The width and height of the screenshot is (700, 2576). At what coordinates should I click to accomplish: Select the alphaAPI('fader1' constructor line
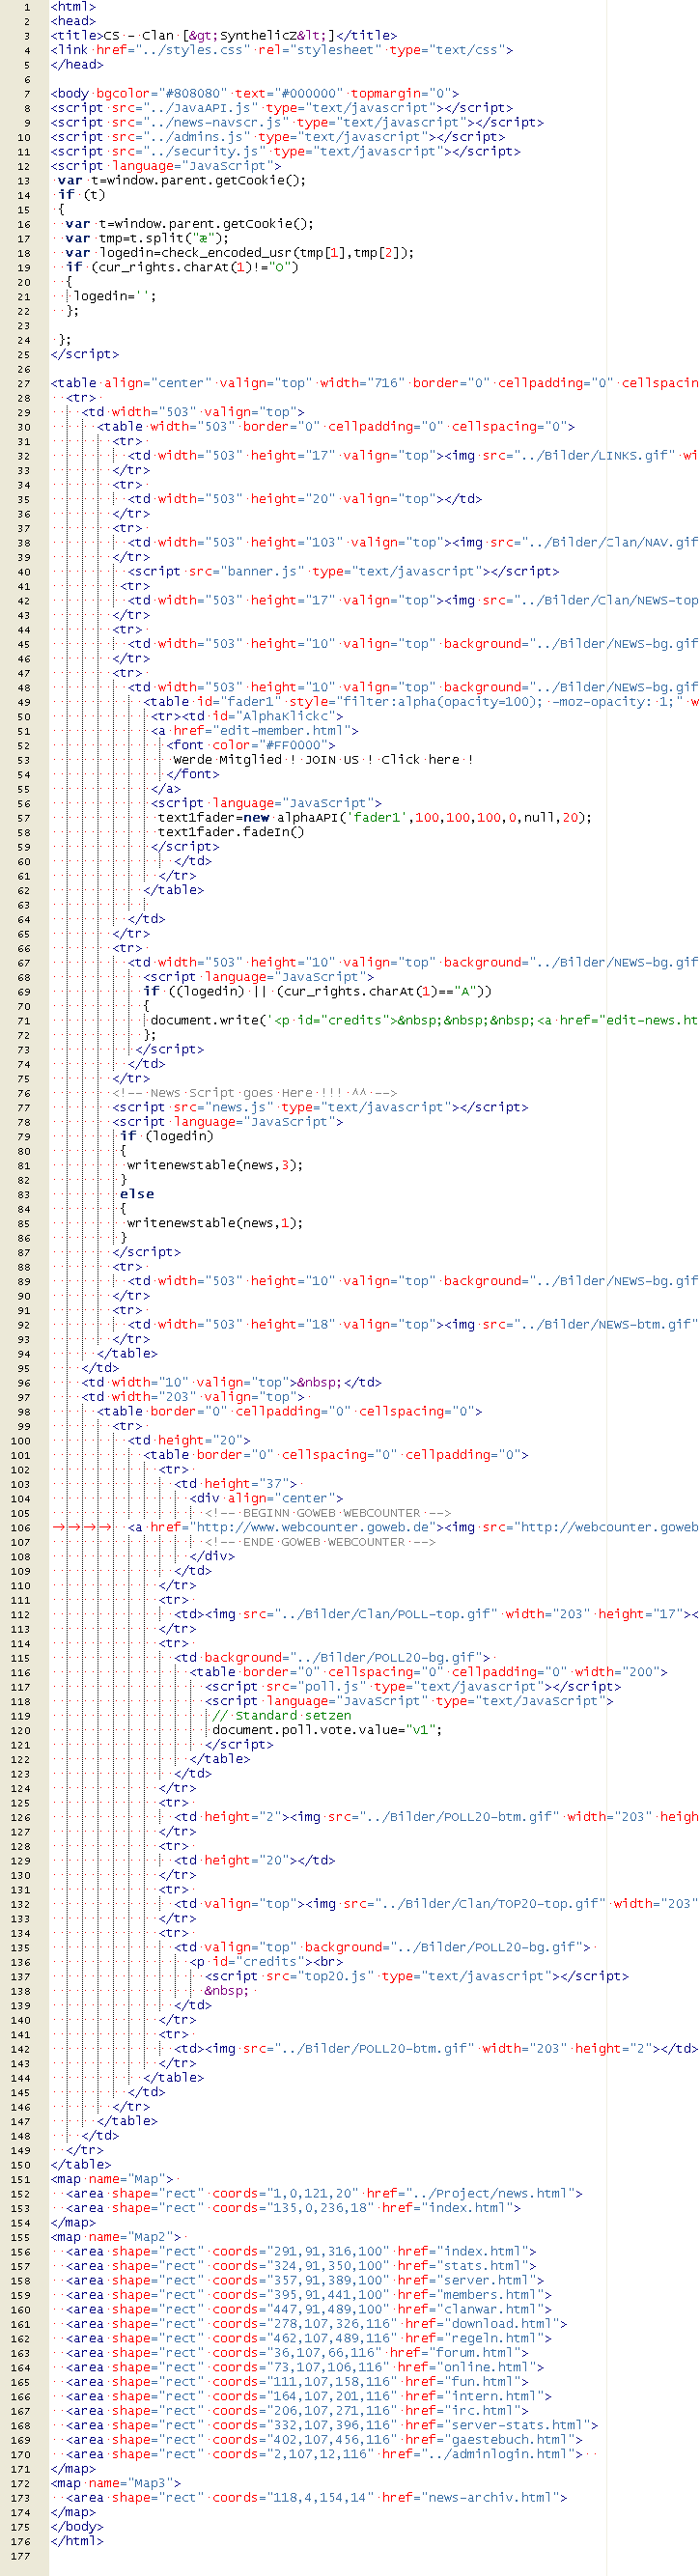[374, 818]
